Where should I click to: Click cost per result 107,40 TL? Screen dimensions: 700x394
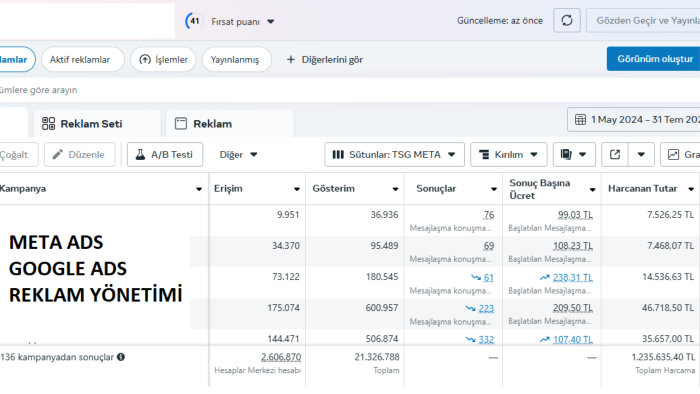click(x=573, y=340)
